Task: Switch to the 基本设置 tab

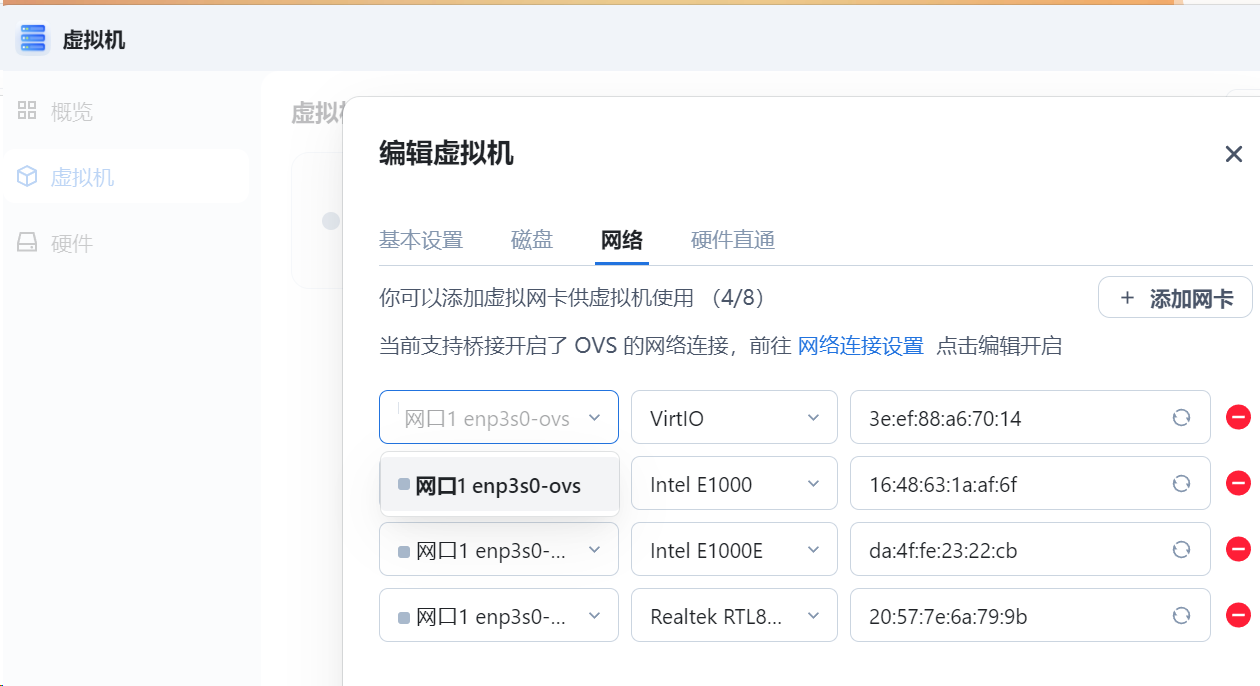Action: pyautogui.click(x=420, y=240)
